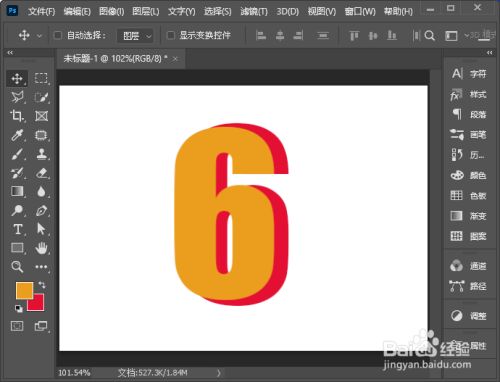Expand the left toolbox double-arrow
This screenshot has height=382, width=500.
coord(10,53)
